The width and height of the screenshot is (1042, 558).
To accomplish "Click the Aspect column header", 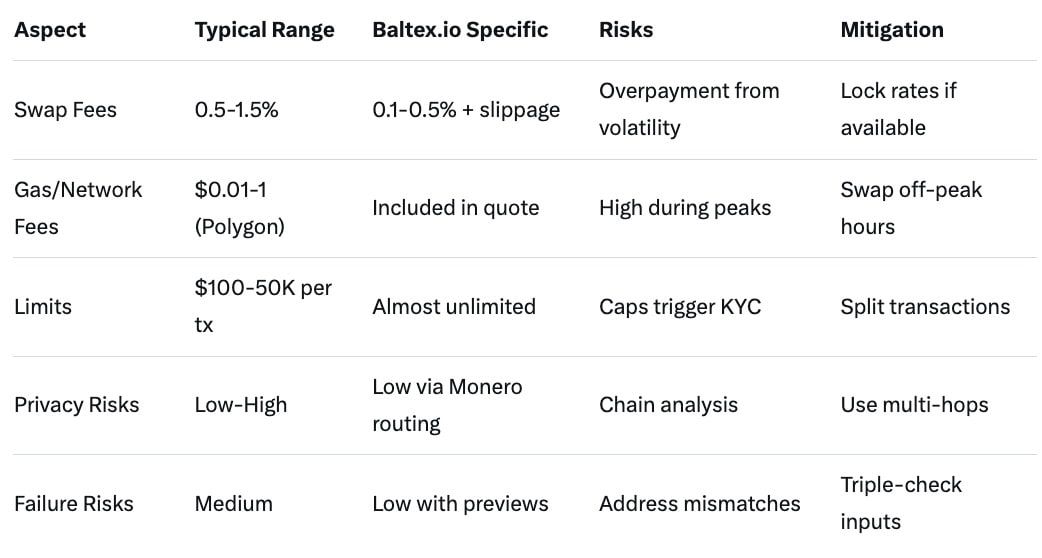I will pos(50,30).
